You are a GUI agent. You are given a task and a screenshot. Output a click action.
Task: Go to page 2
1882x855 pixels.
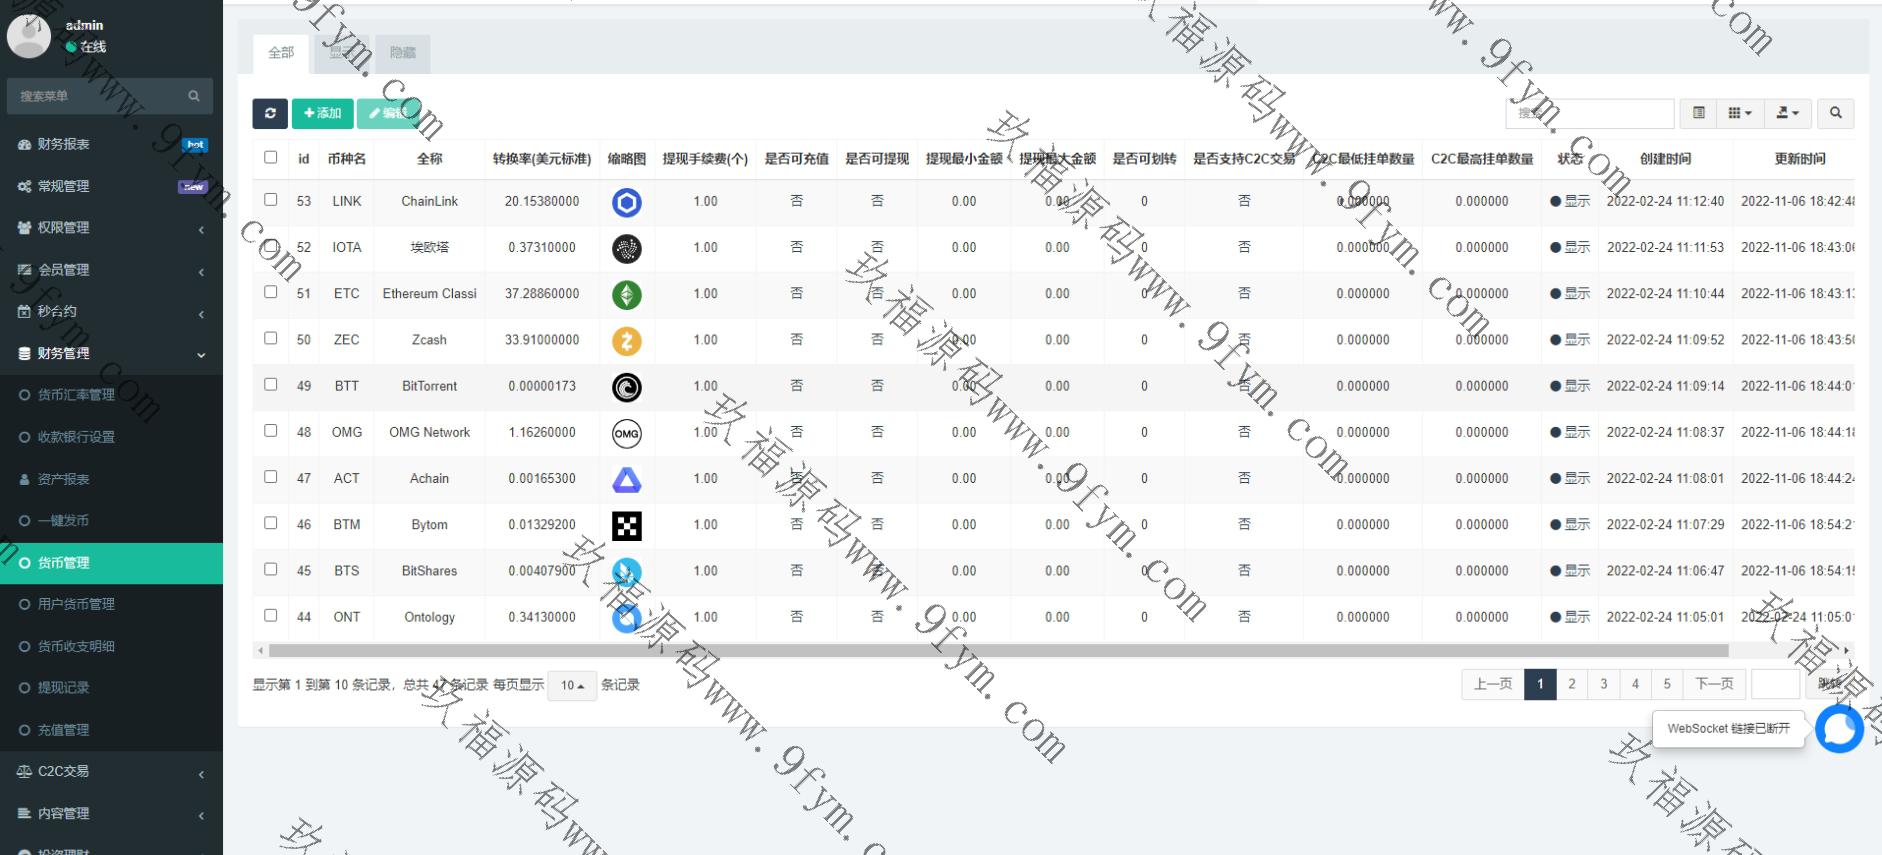pyautogui.click(x=1572, y=684)
